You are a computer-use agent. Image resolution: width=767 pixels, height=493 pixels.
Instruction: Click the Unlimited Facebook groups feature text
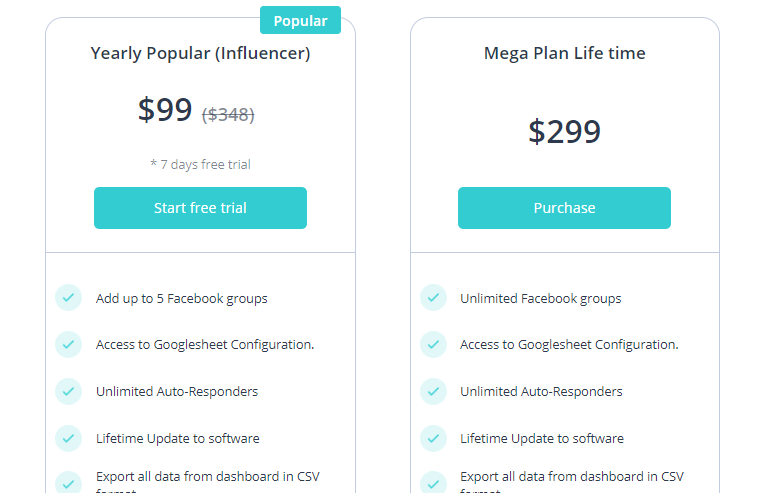540,298
